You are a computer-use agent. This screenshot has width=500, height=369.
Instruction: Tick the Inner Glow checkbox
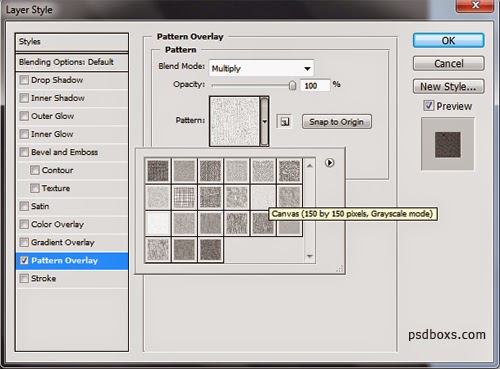pos(24,134)
